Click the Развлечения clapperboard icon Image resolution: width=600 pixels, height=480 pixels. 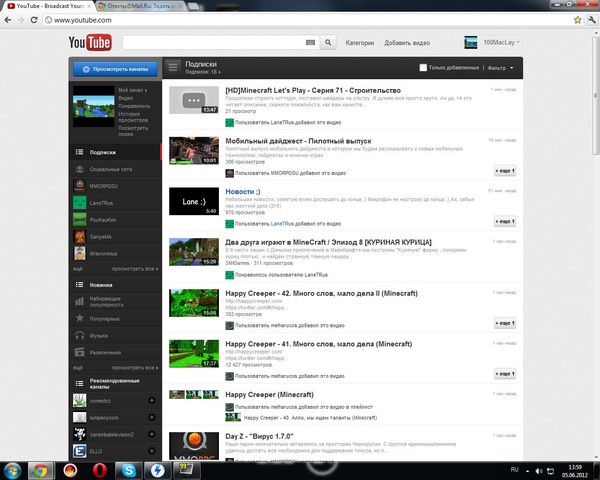[80, 352]
